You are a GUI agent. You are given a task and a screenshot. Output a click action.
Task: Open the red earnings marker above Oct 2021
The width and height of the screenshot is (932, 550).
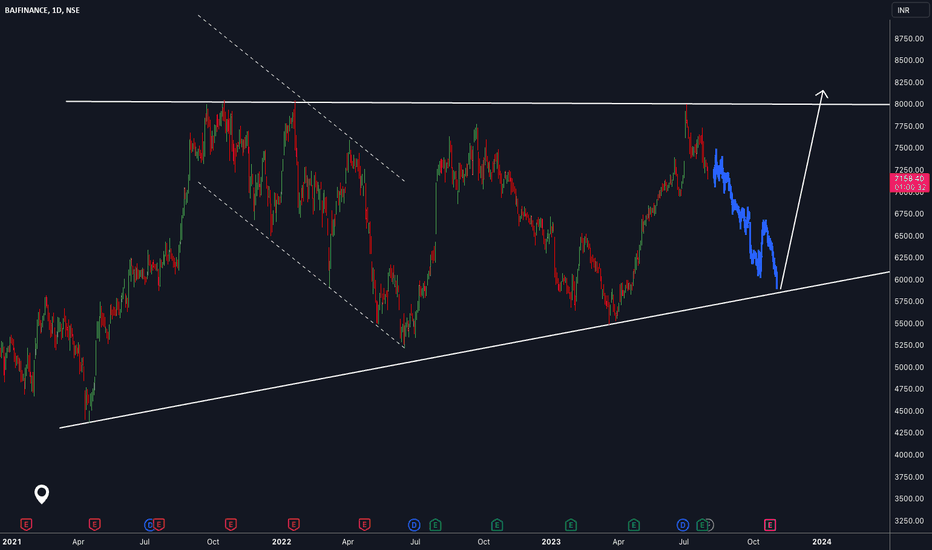tap(231, 524)
